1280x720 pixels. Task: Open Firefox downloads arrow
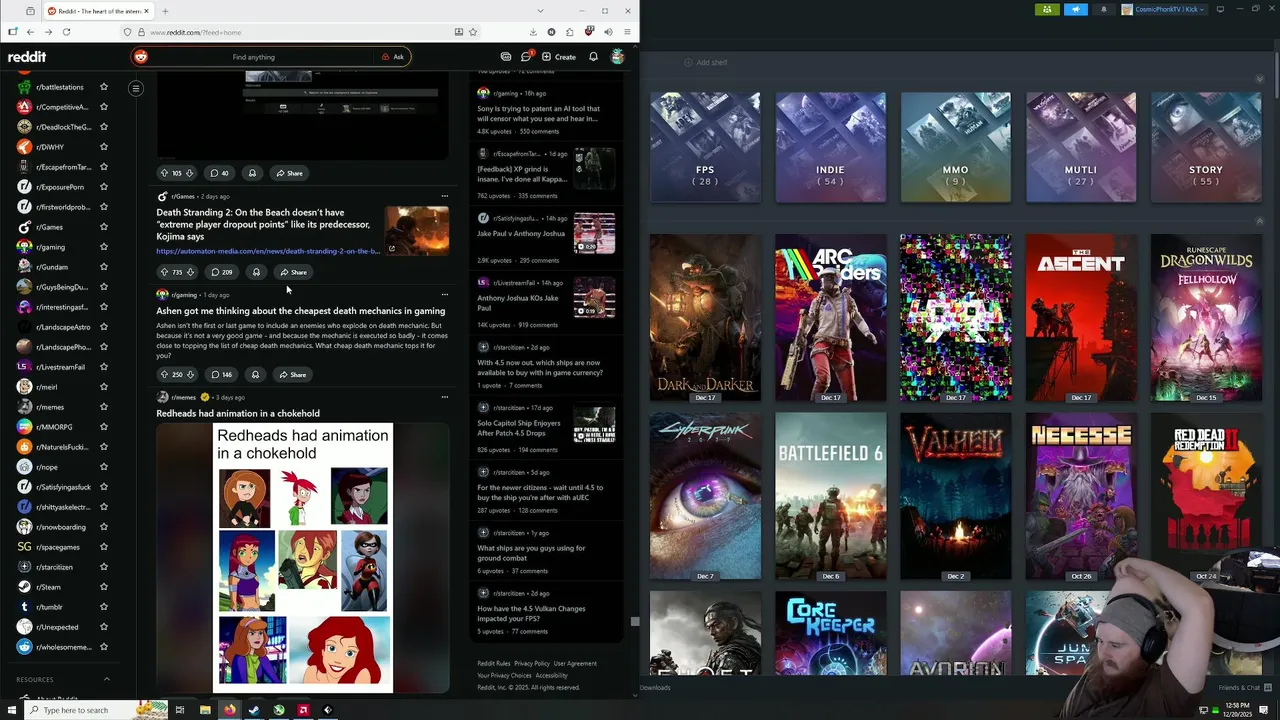click(x=533, y=32)
